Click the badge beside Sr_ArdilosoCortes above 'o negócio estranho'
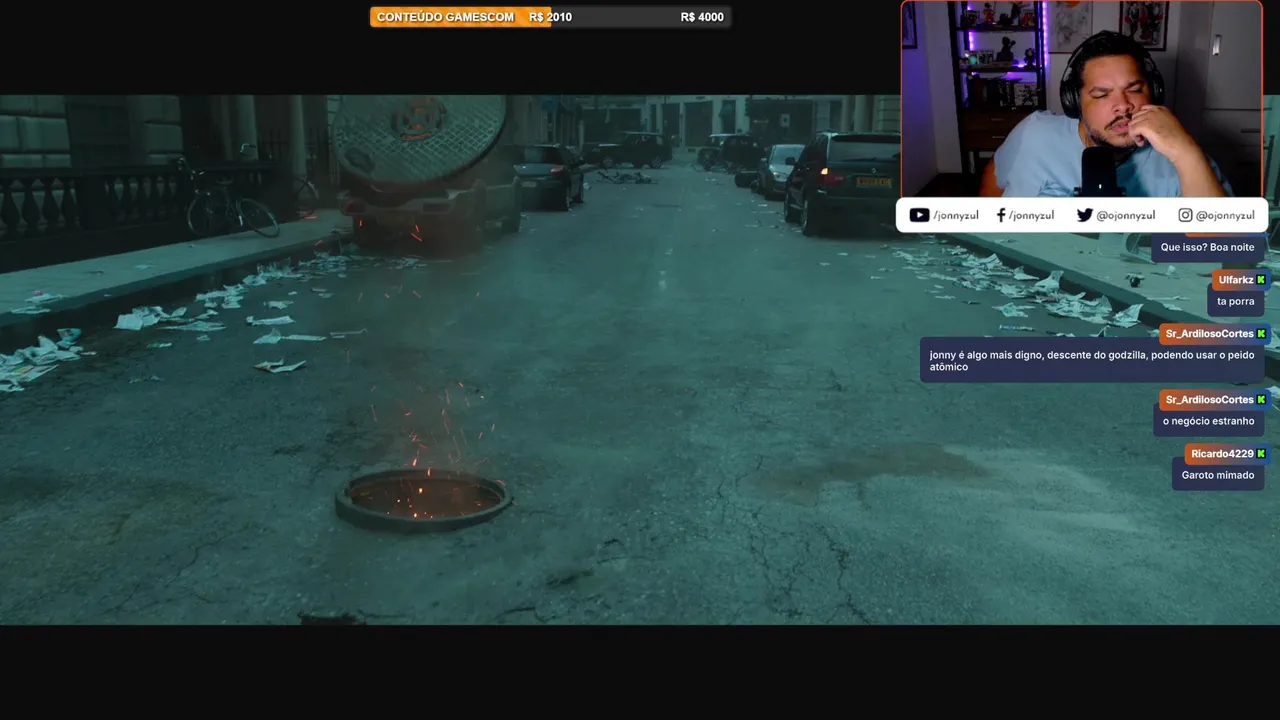1280x720 pixels. (1261, 400)
